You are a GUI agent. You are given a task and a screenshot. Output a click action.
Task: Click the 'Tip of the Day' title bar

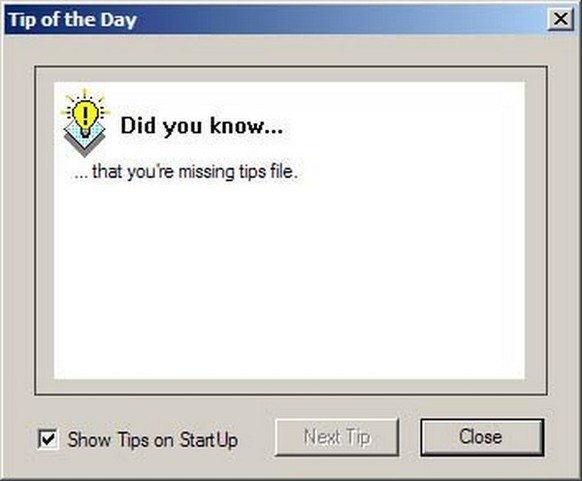(275, 19)
